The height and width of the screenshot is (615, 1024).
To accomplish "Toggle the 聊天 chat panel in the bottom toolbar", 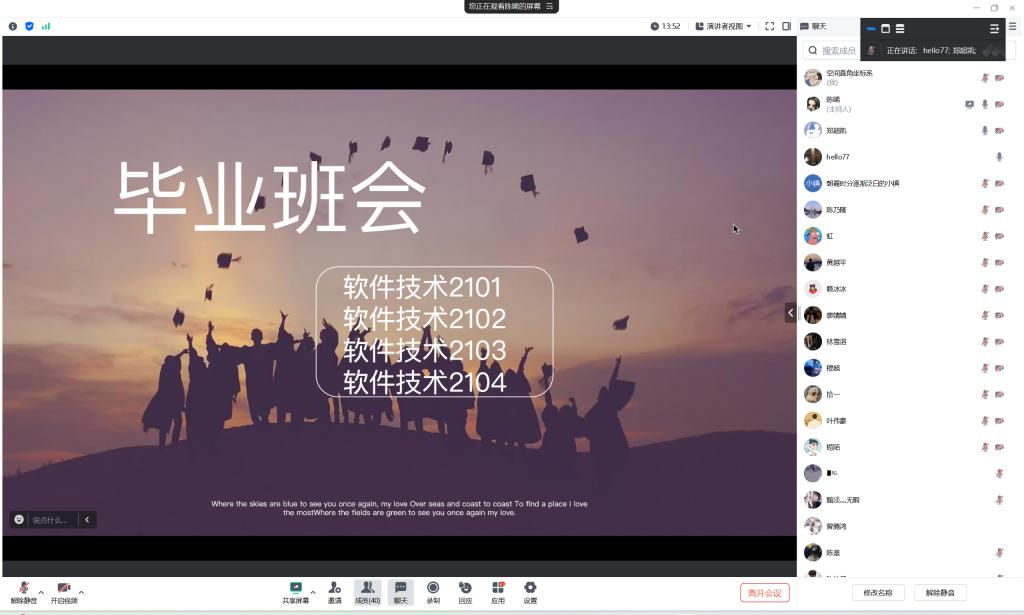I will click(400, 588).
